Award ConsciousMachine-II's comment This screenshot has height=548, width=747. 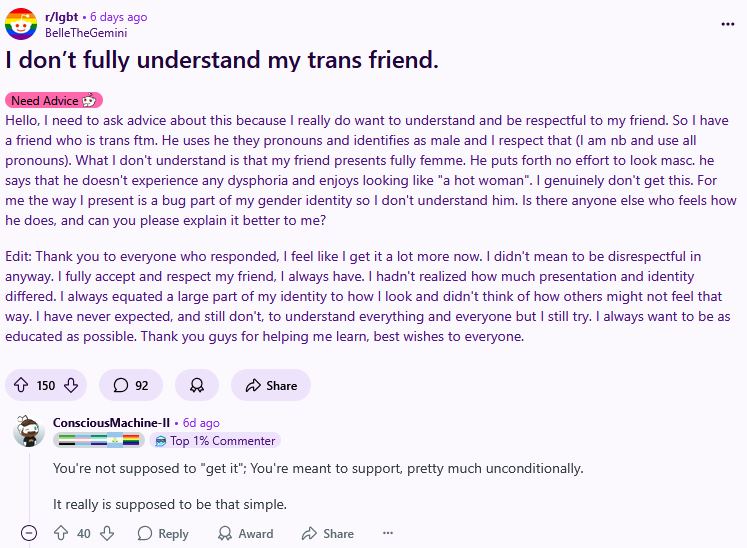coord(246,533)
